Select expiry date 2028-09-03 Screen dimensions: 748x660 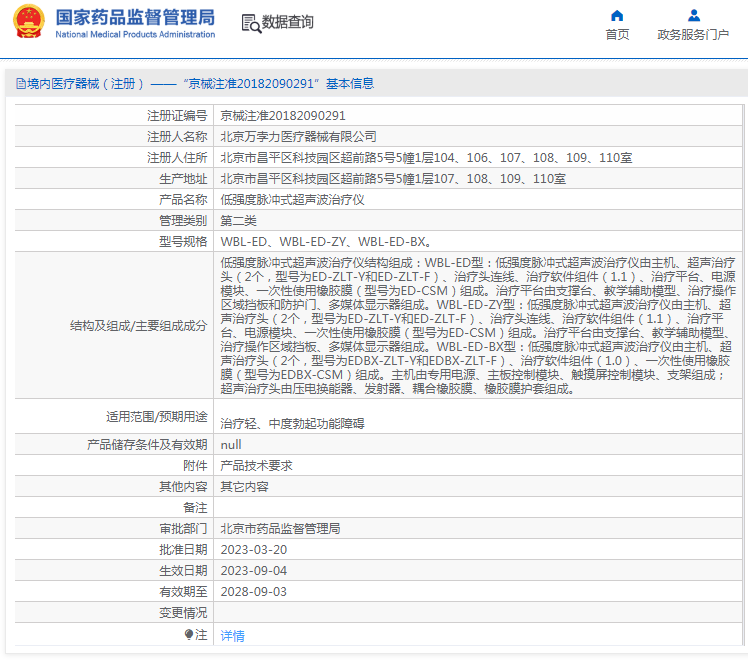254,592
